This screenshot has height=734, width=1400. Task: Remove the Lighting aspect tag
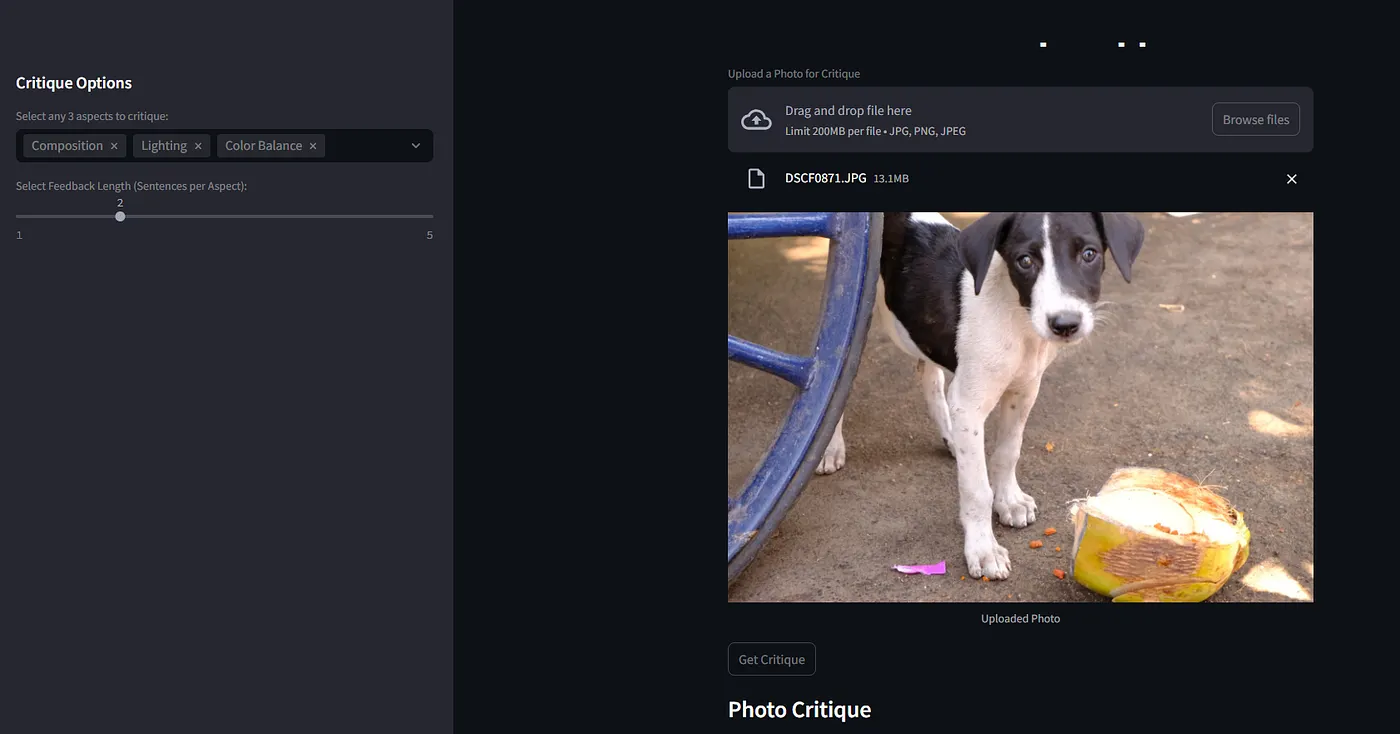tap(198, 145)
